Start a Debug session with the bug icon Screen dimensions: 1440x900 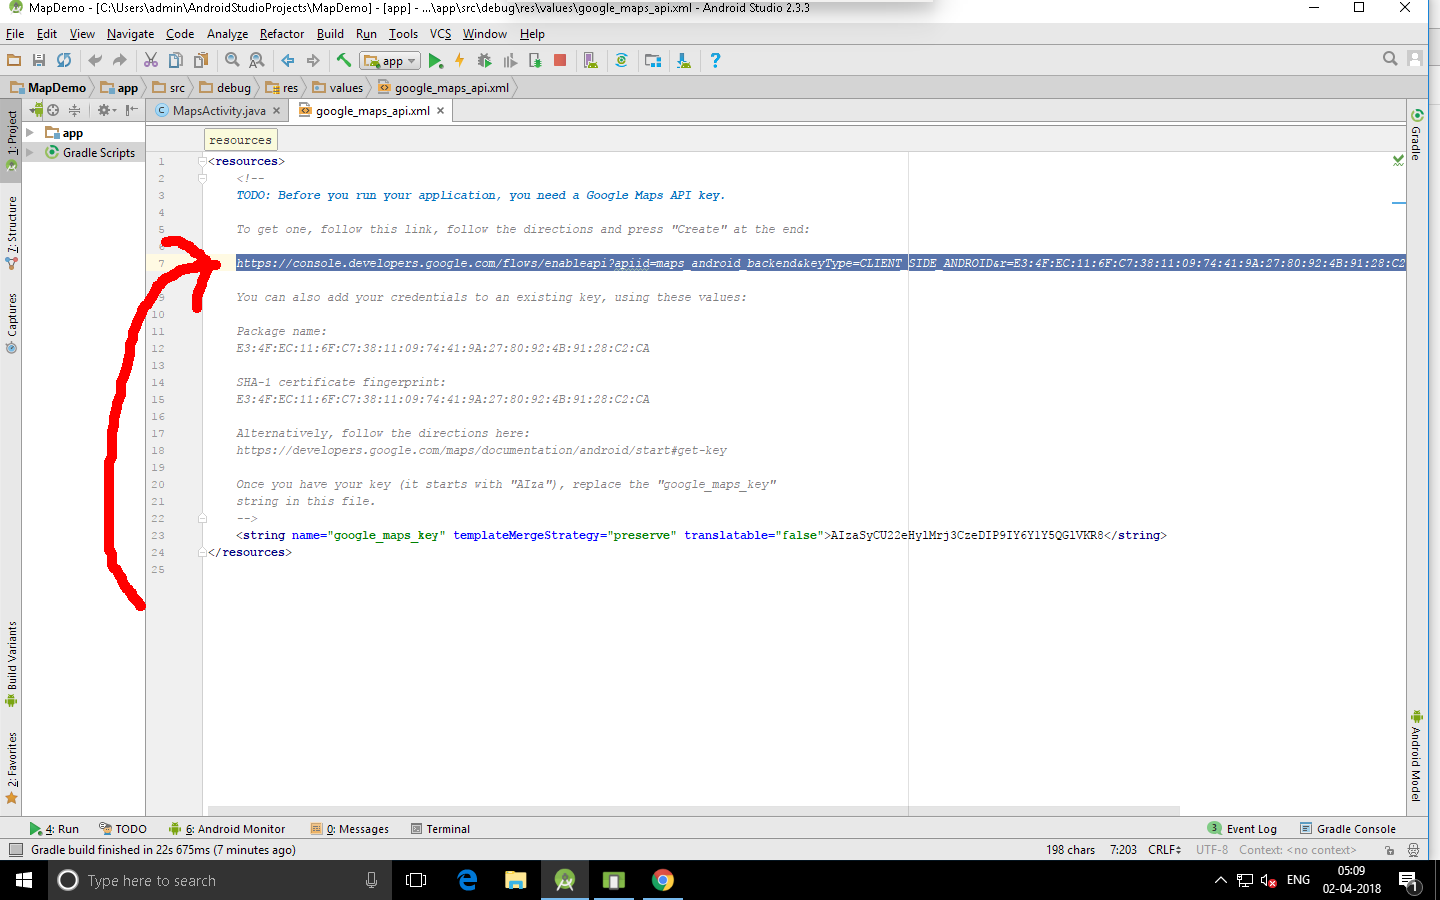coord(484,60)
